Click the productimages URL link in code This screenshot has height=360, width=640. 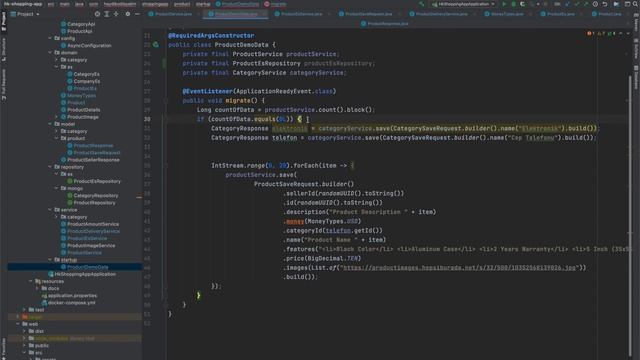tap(459, 268)
